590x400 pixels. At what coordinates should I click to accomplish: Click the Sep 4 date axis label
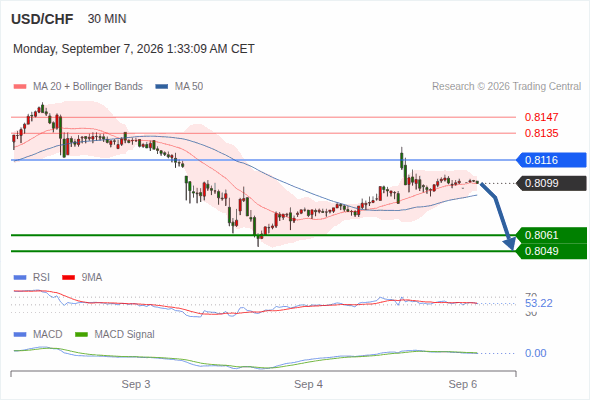[309, 384]
